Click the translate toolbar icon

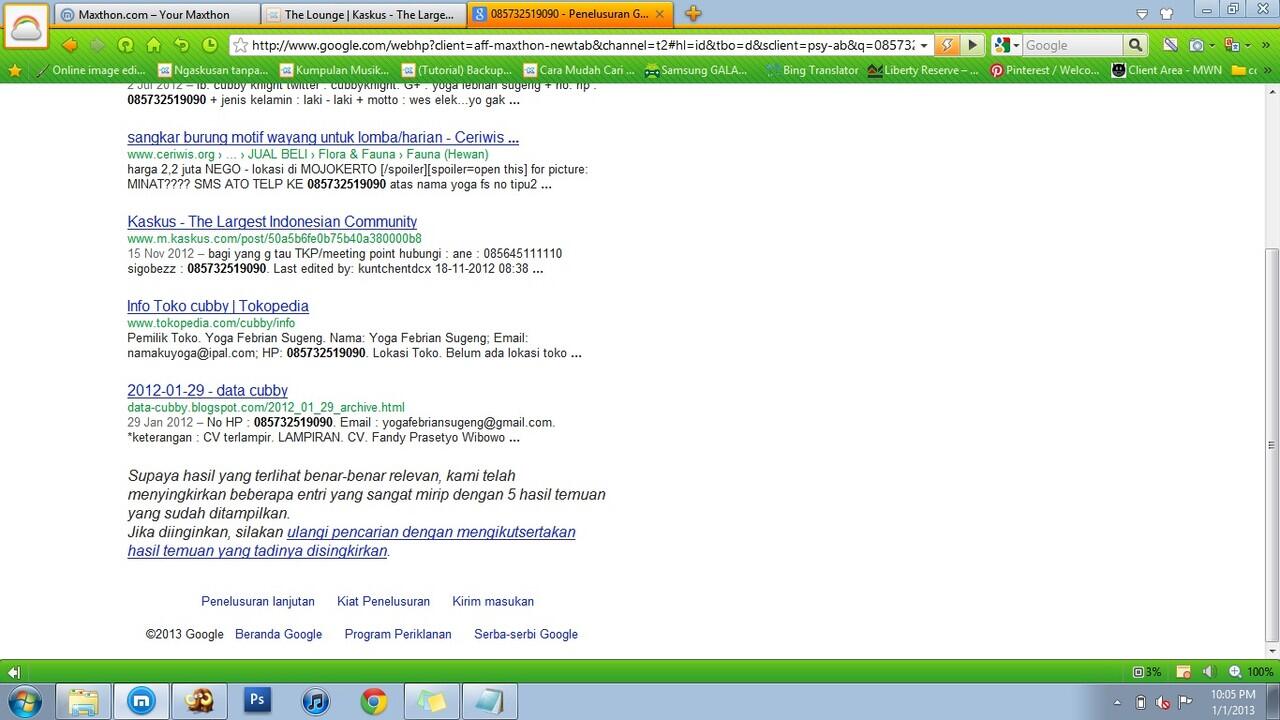(1232, 45)
